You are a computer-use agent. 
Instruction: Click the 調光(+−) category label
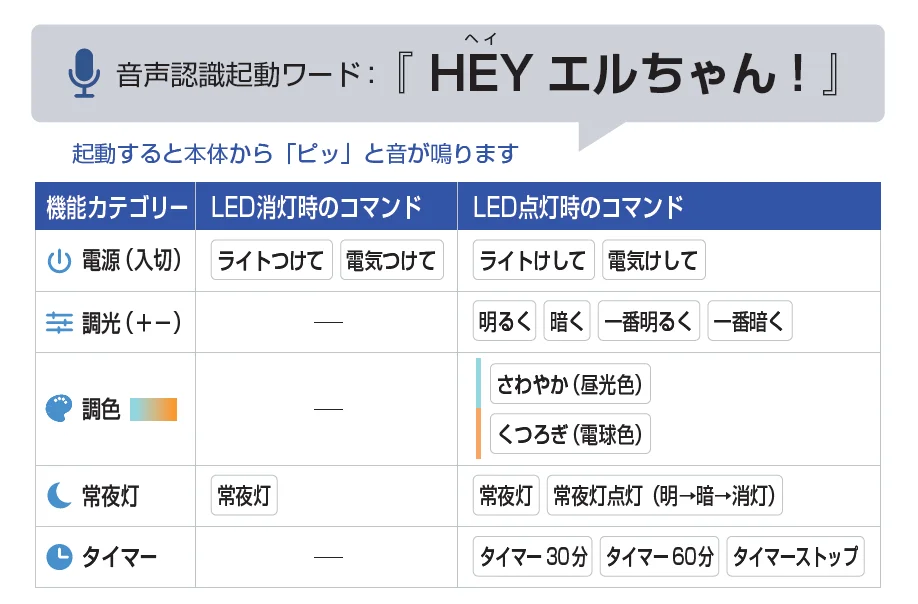tap(132, 322)
